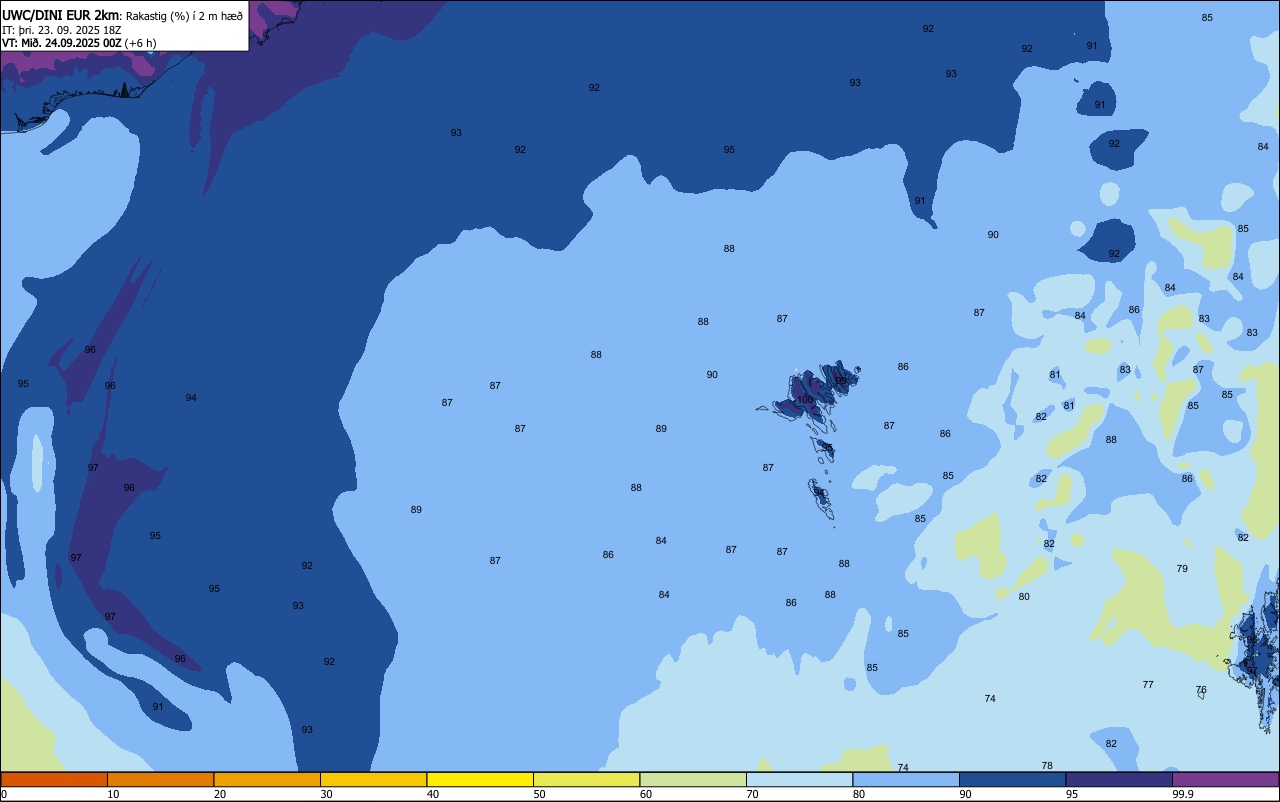This screenshot has width=1280, height=802.
Task: Click the '76' humidity value on the map
Action: [x=1201, y=690]
